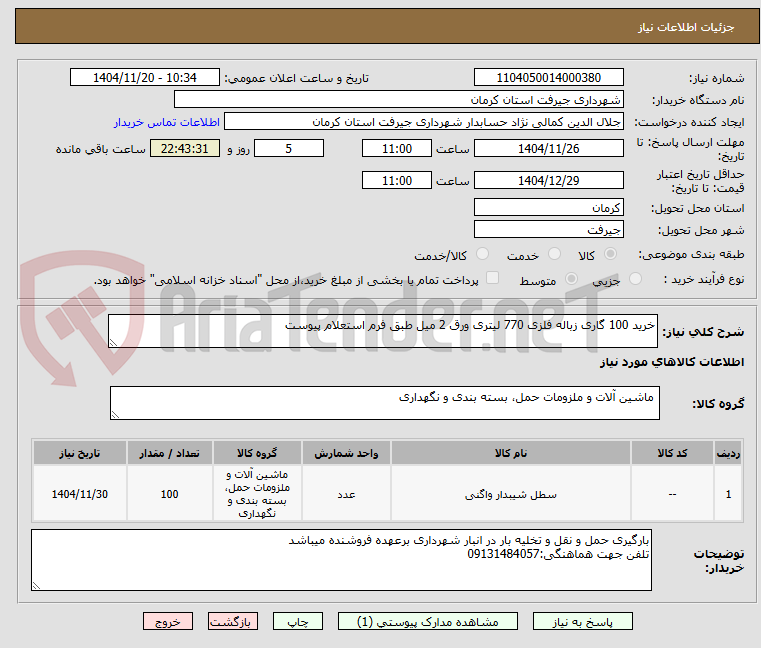Click the delivery province field کرمان
The image size is (761, 648).
click(548, 208)
